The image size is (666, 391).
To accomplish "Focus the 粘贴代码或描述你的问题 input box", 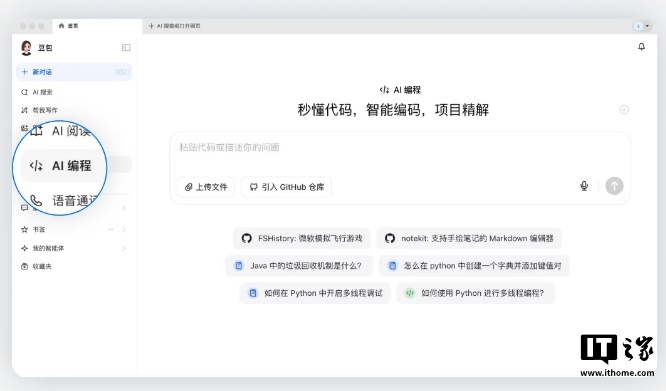I will tap(400, 147).
